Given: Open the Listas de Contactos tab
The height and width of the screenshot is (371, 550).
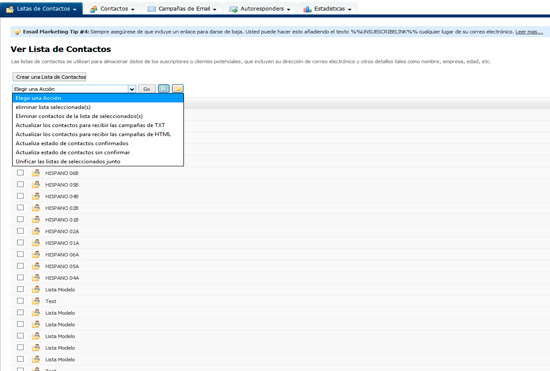Looking at the screenshot, I should (41, 9).
